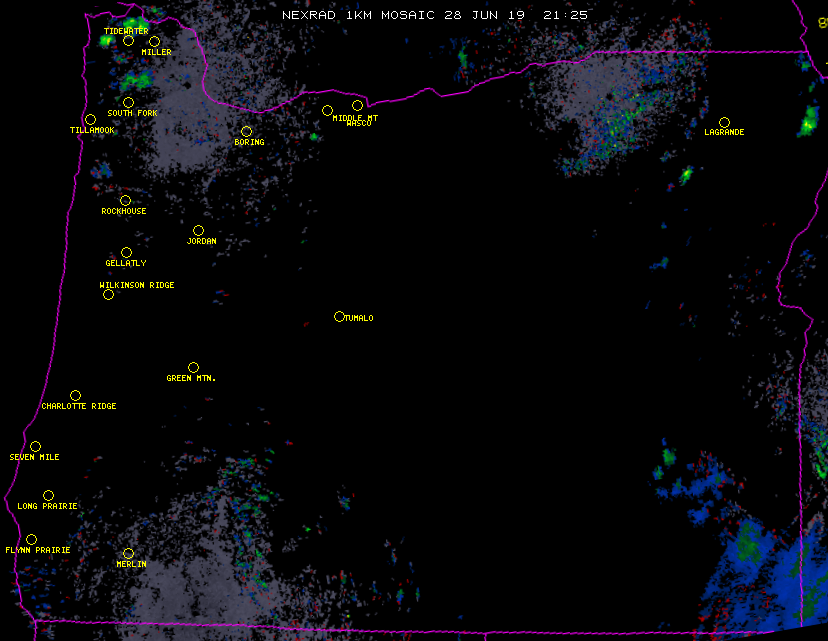The height and width of the screenshot is (641, 828).
Task: Select the Flynn Prairie station marker
Action: point(31,539)
